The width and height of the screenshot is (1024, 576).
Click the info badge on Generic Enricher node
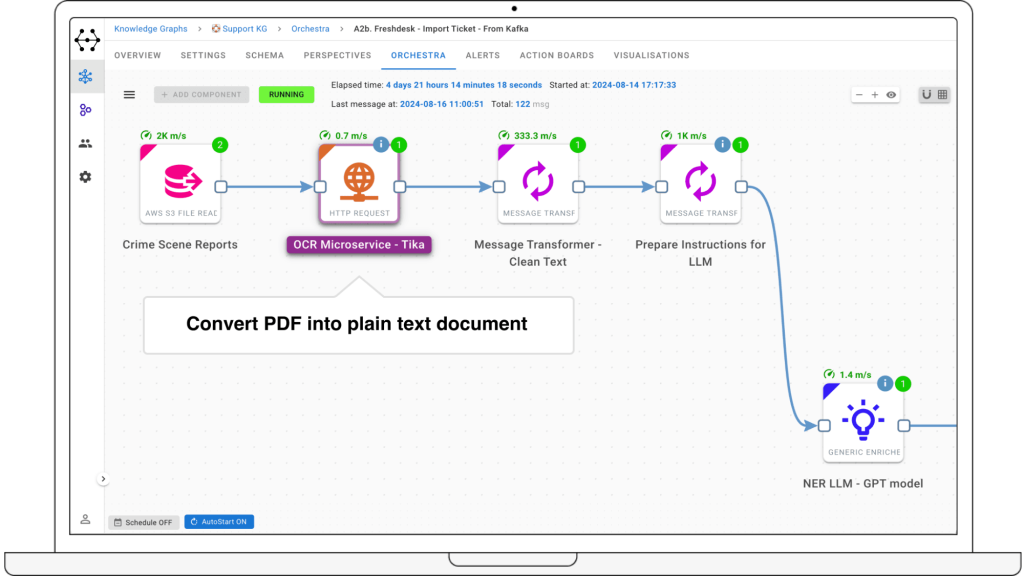coord(885,384)
